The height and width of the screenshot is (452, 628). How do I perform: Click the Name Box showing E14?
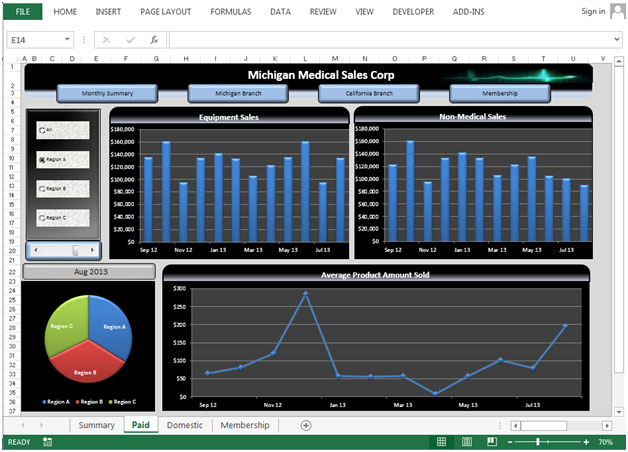(35, 40)
